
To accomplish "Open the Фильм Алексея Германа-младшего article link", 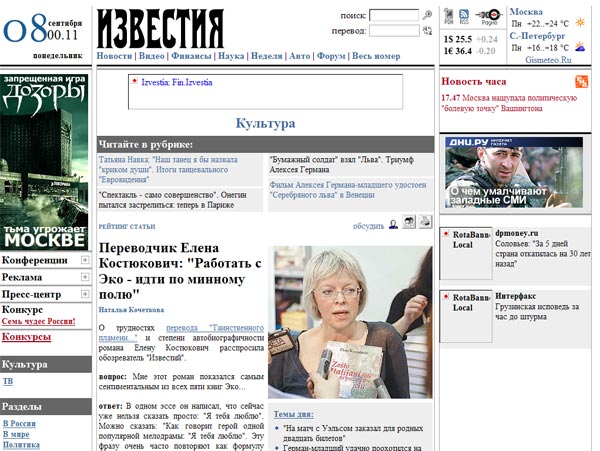I will pyautogui.click(x=348, y=190).
